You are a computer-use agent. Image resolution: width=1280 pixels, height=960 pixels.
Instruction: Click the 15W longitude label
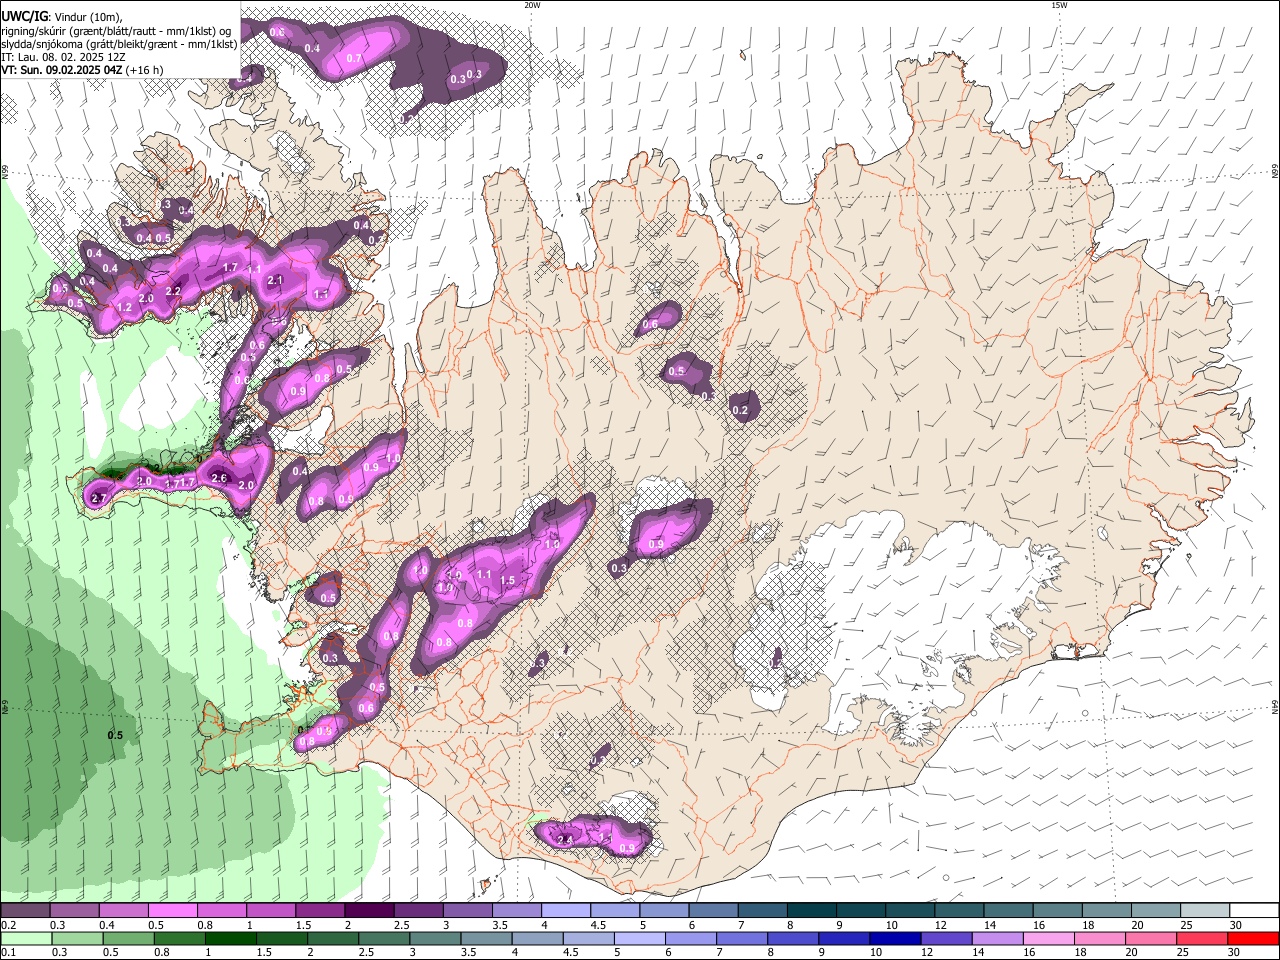[1059, 4]
